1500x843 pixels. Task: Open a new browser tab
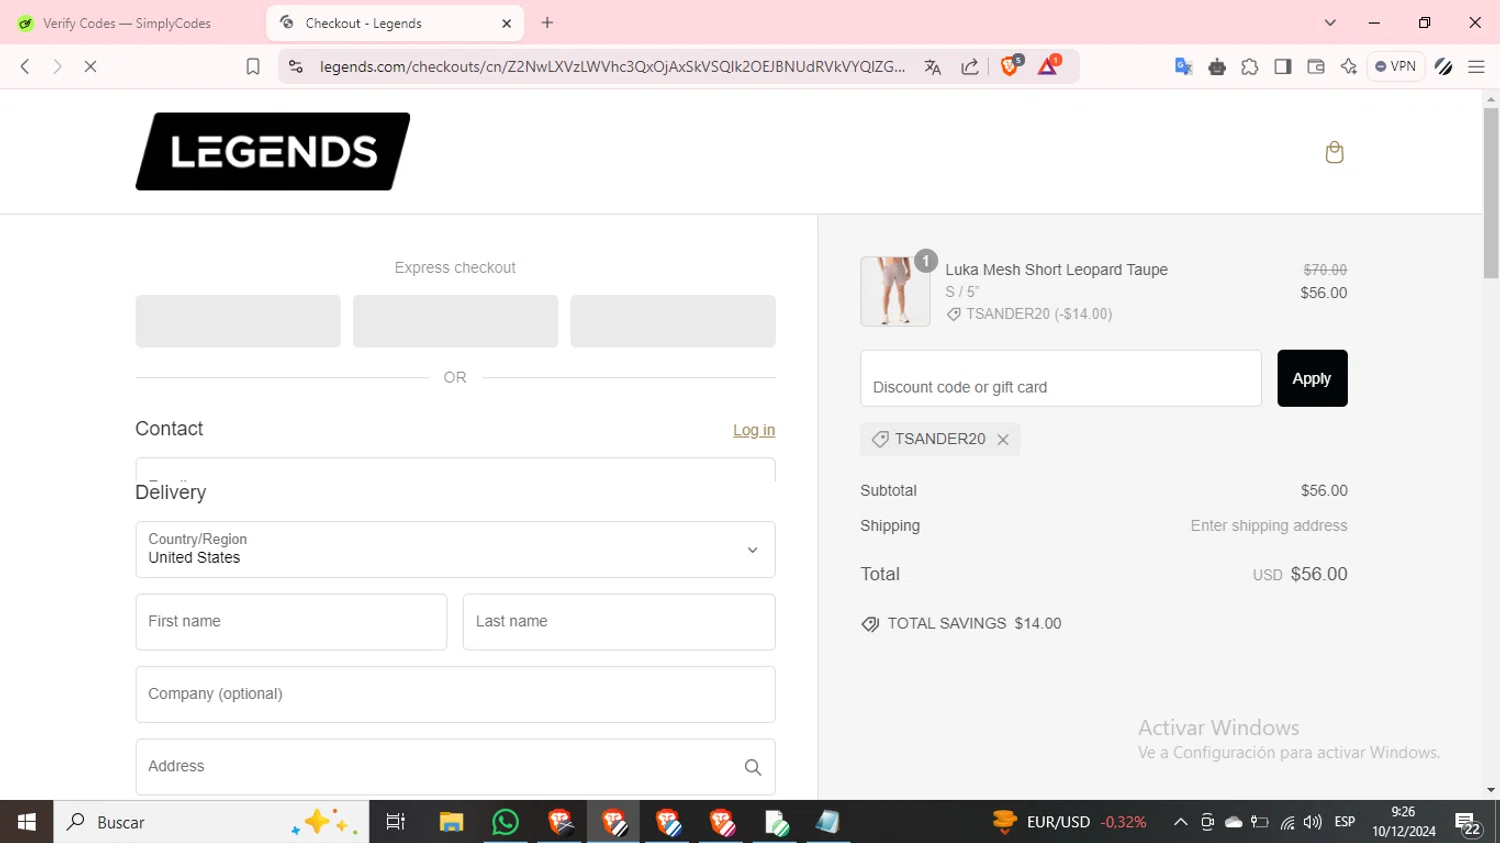547,23
